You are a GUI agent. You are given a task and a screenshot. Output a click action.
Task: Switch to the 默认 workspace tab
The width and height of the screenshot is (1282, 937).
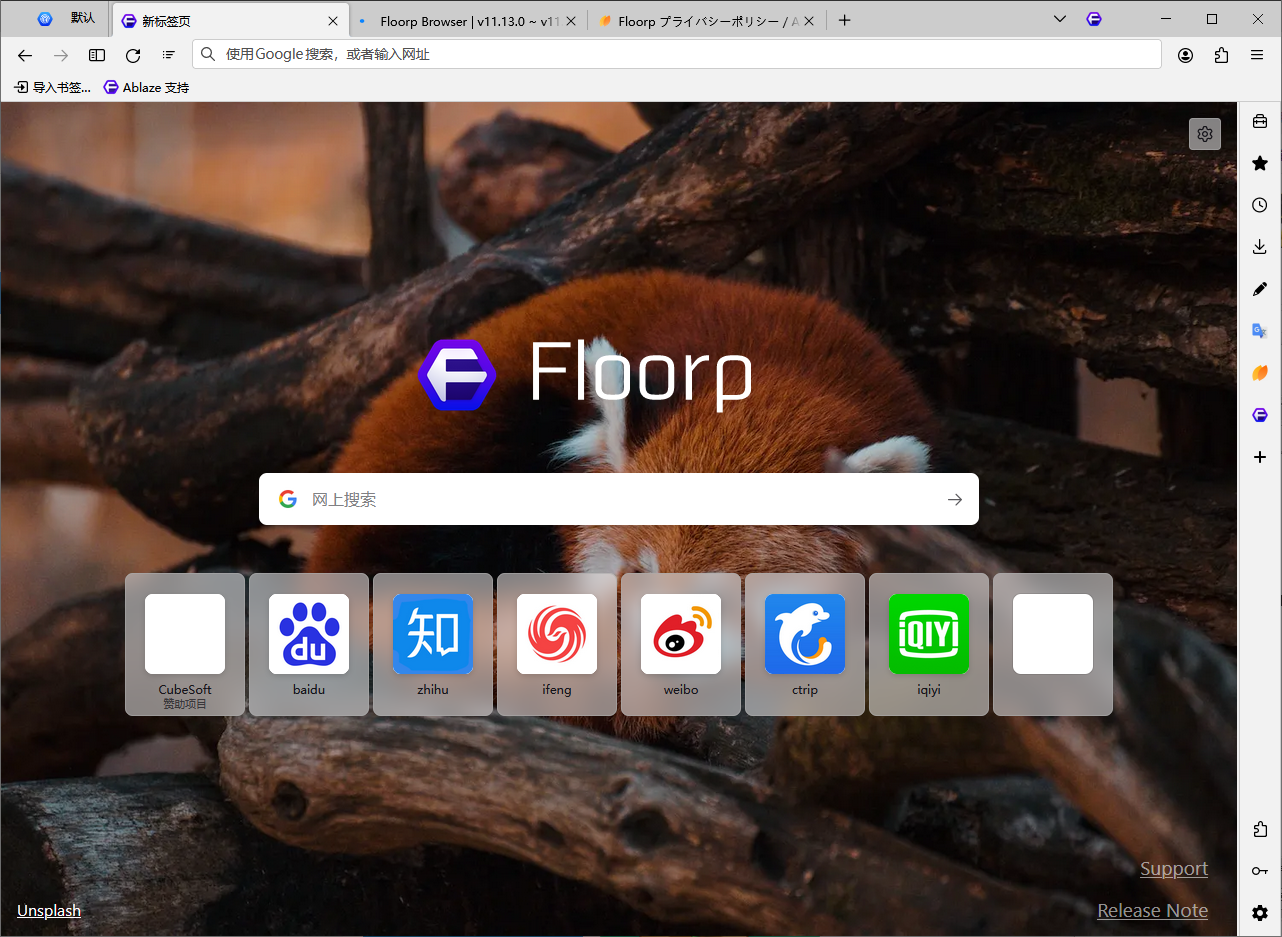(67, 19)
